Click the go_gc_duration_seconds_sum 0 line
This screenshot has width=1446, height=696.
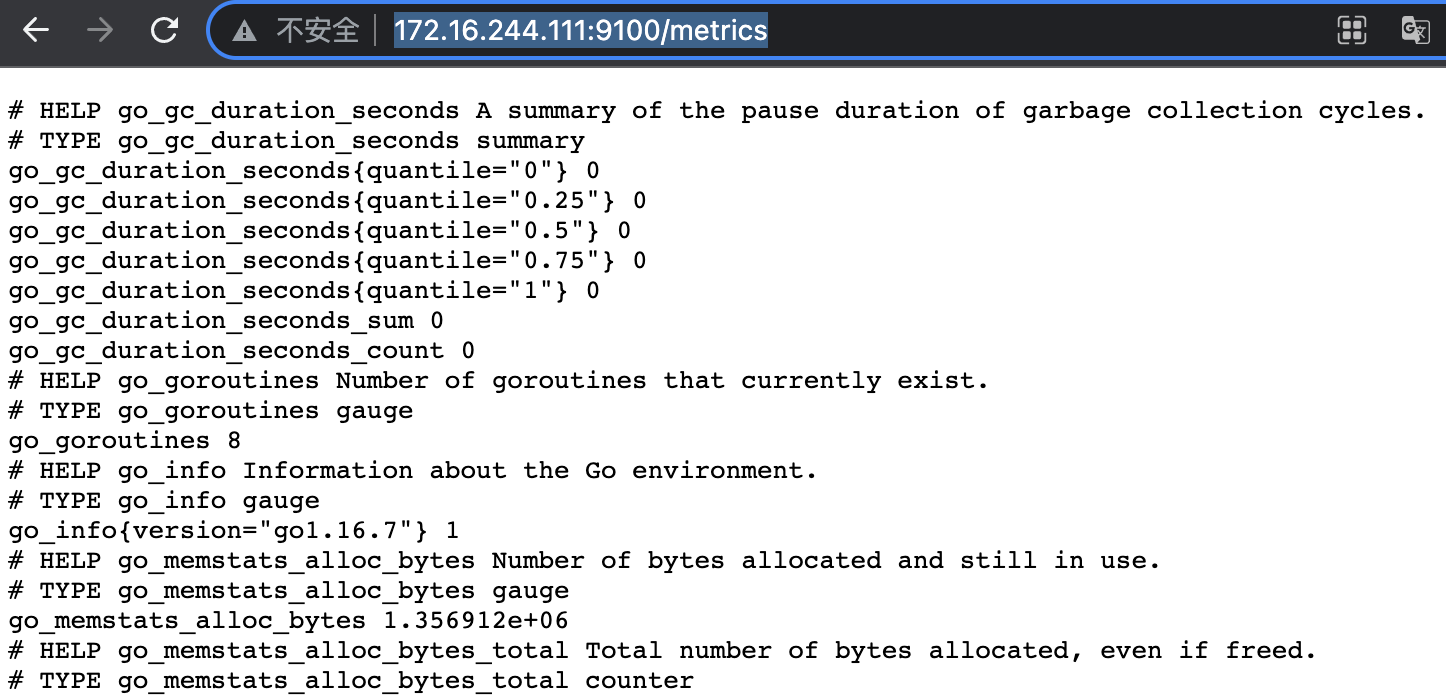pyautogui.click(x=226, y=321)
